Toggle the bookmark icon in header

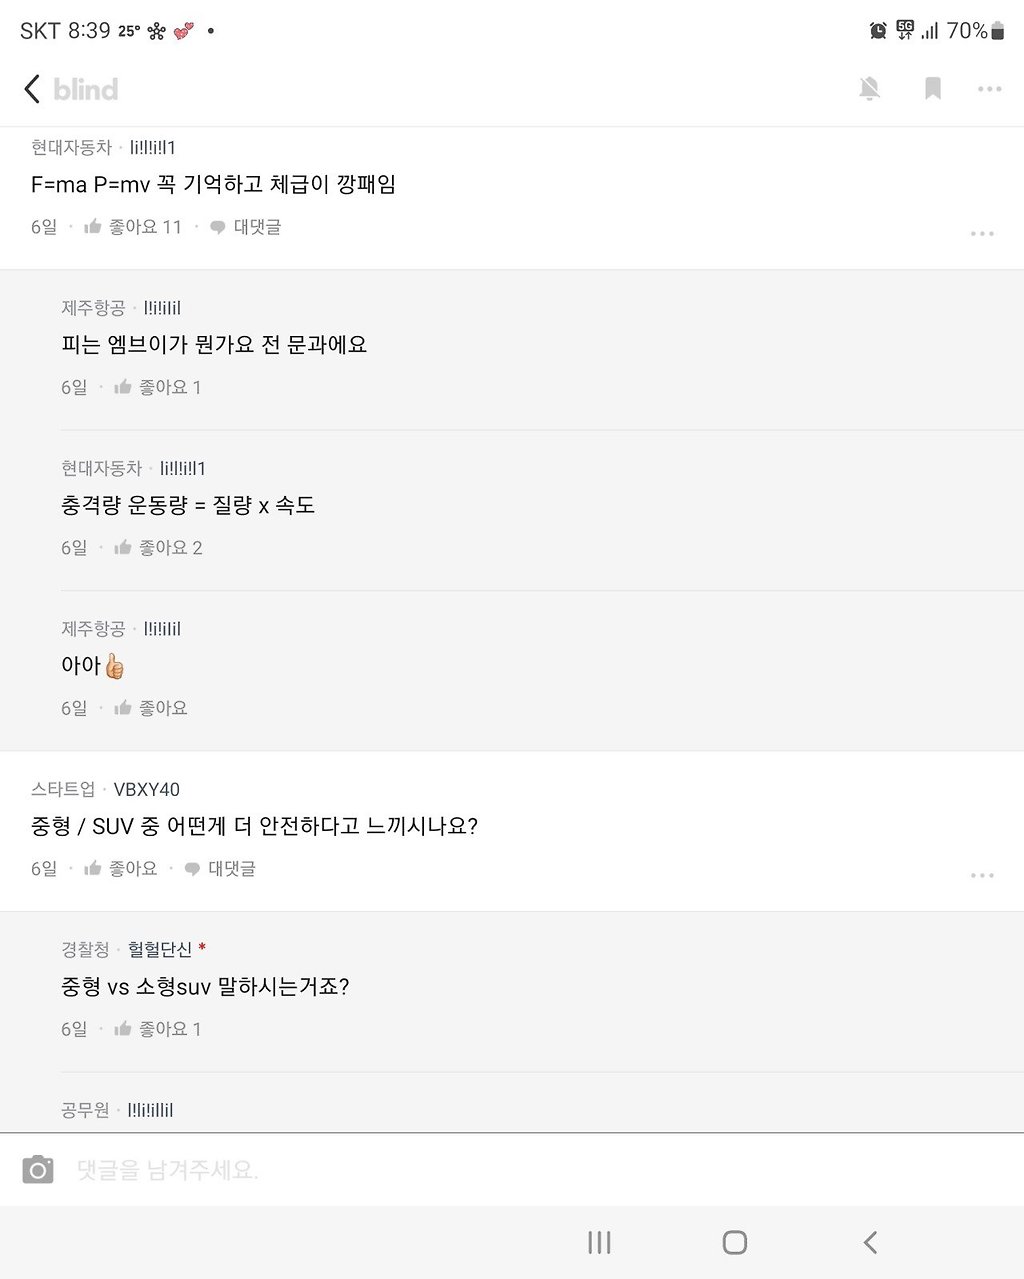coord(933,89)
